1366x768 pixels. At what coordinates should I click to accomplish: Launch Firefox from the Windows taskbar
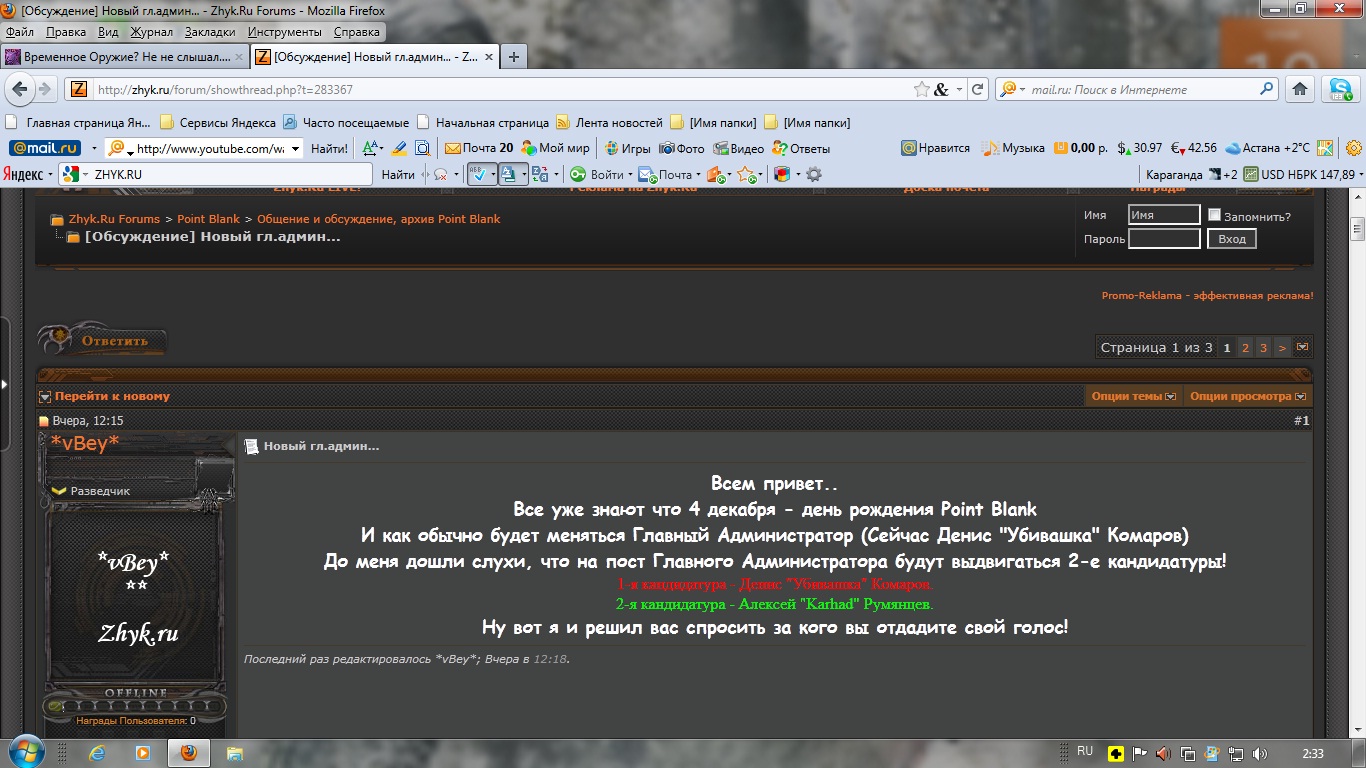pos(188,752)
